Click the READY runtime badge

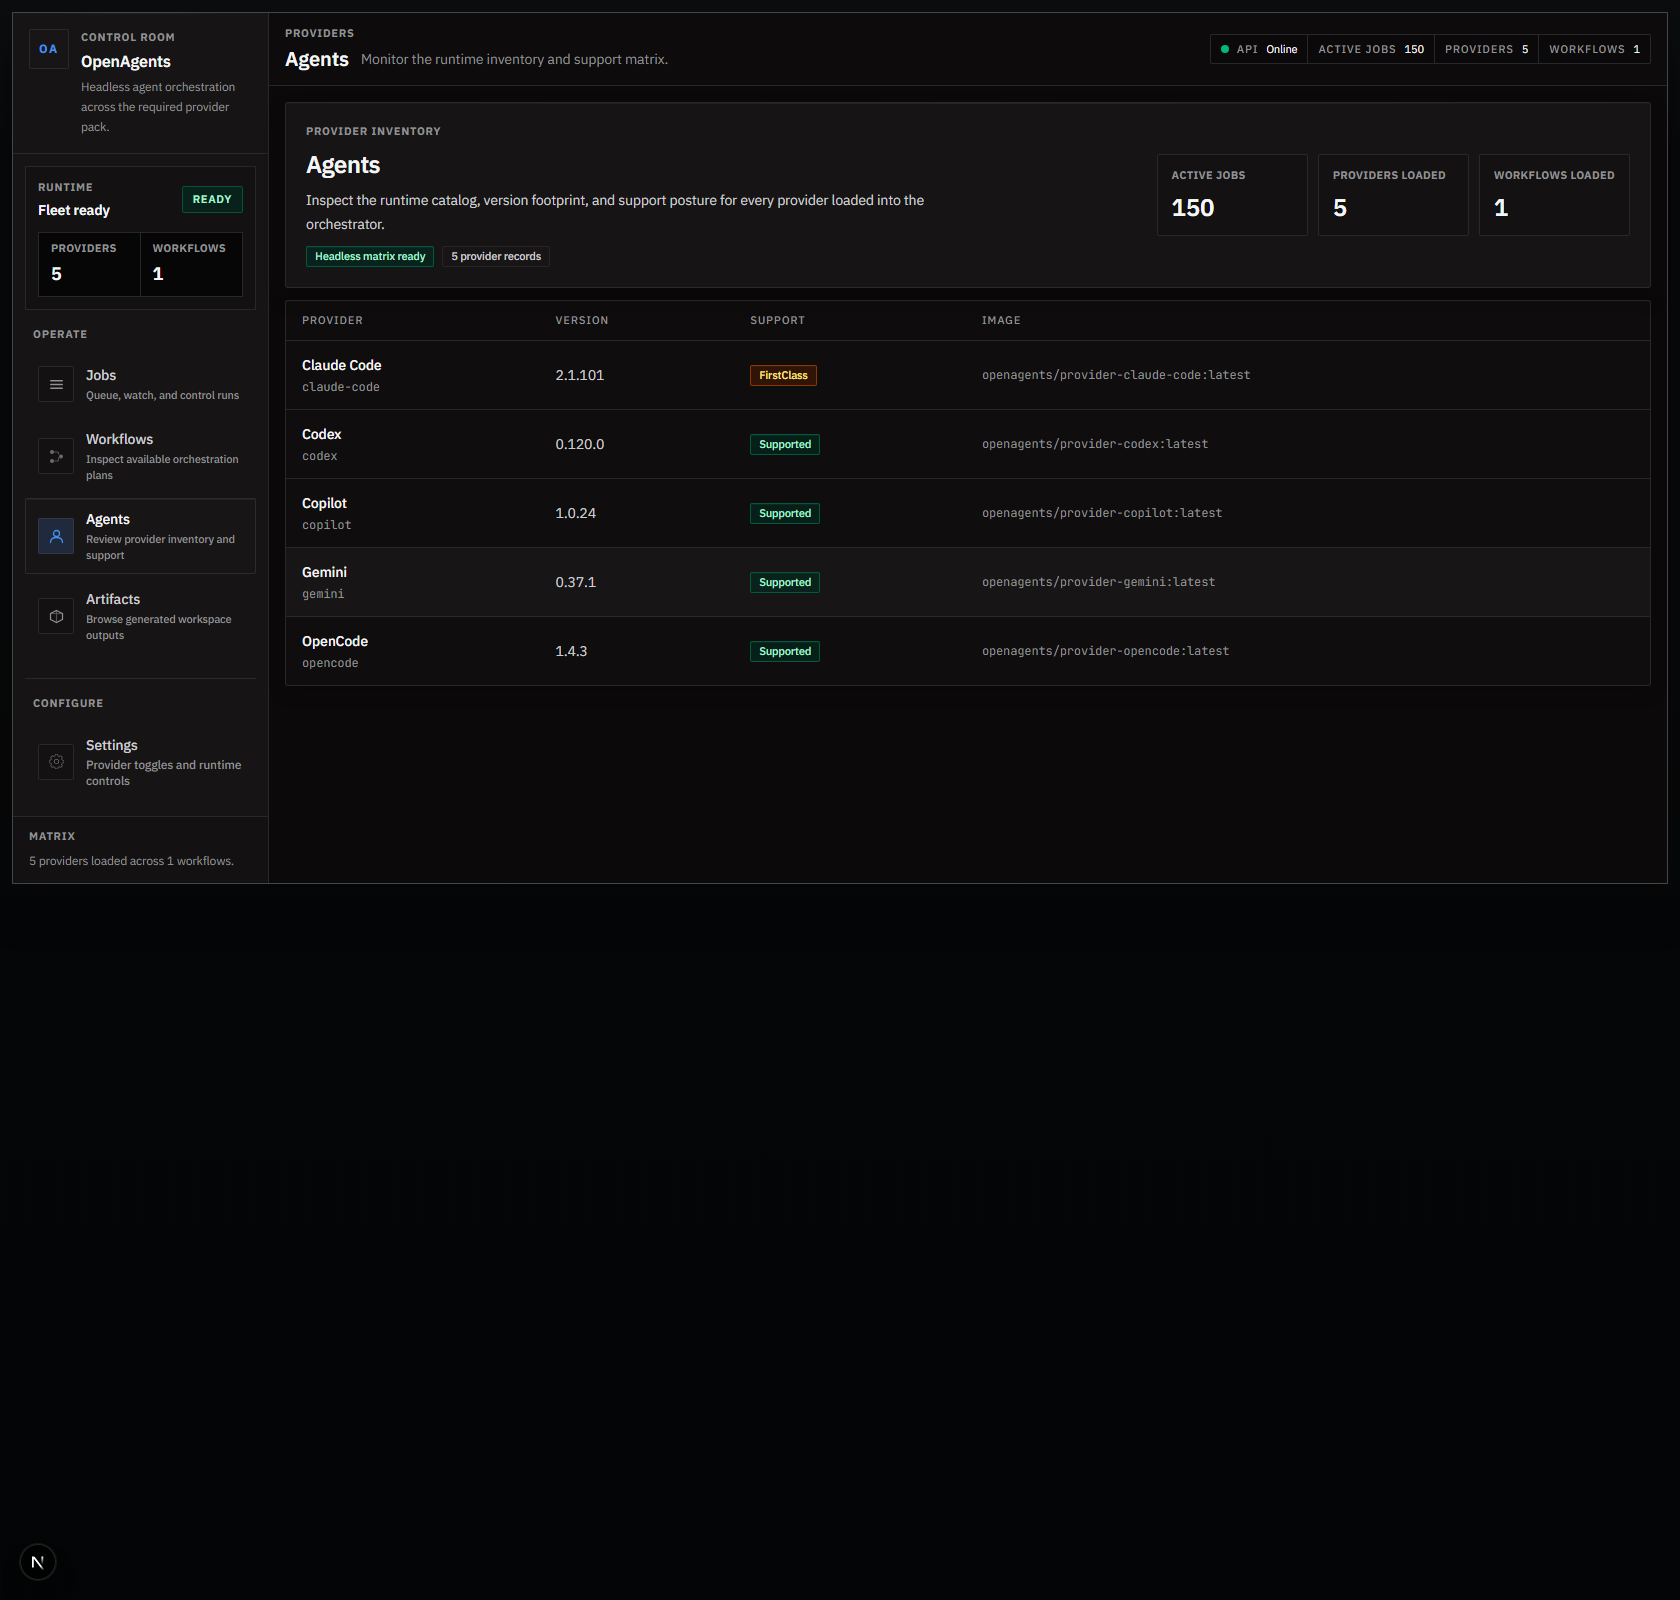click(x=212, y=199)
